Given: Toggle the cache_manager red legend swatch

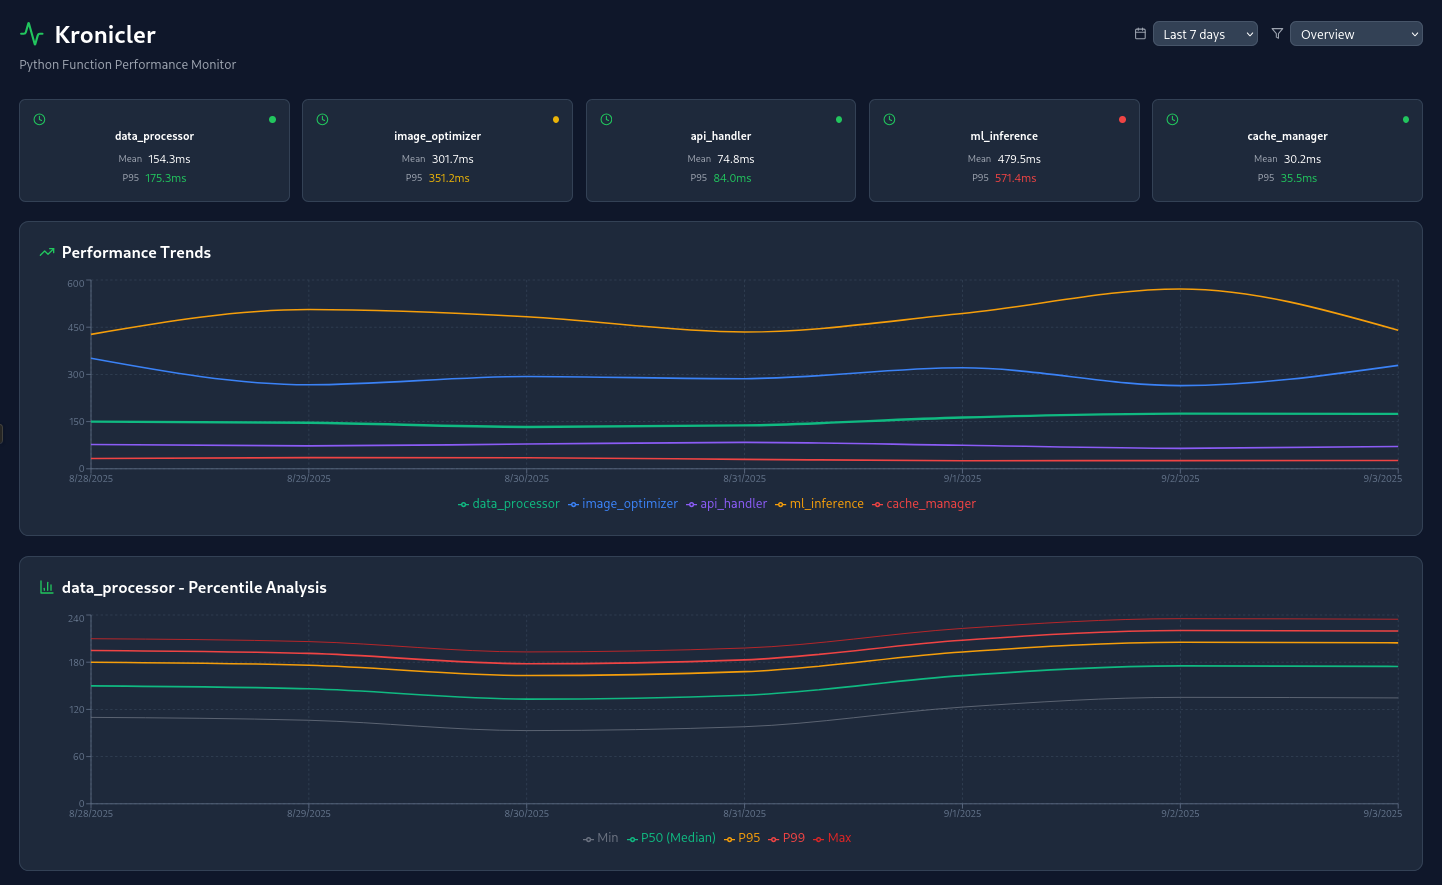Looking at the screenshot, I should (877, 504).
